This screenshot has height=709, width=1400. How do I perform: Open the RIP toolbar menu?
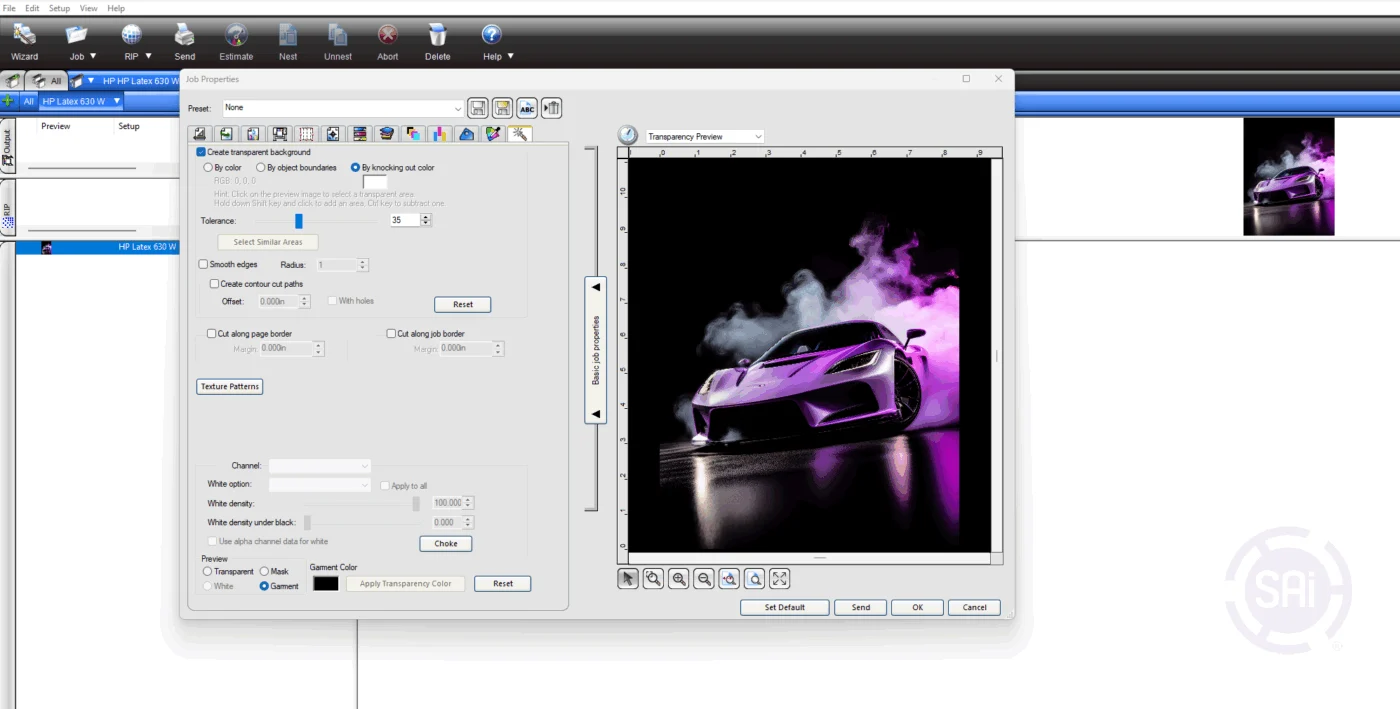click(x=136, y=42)
